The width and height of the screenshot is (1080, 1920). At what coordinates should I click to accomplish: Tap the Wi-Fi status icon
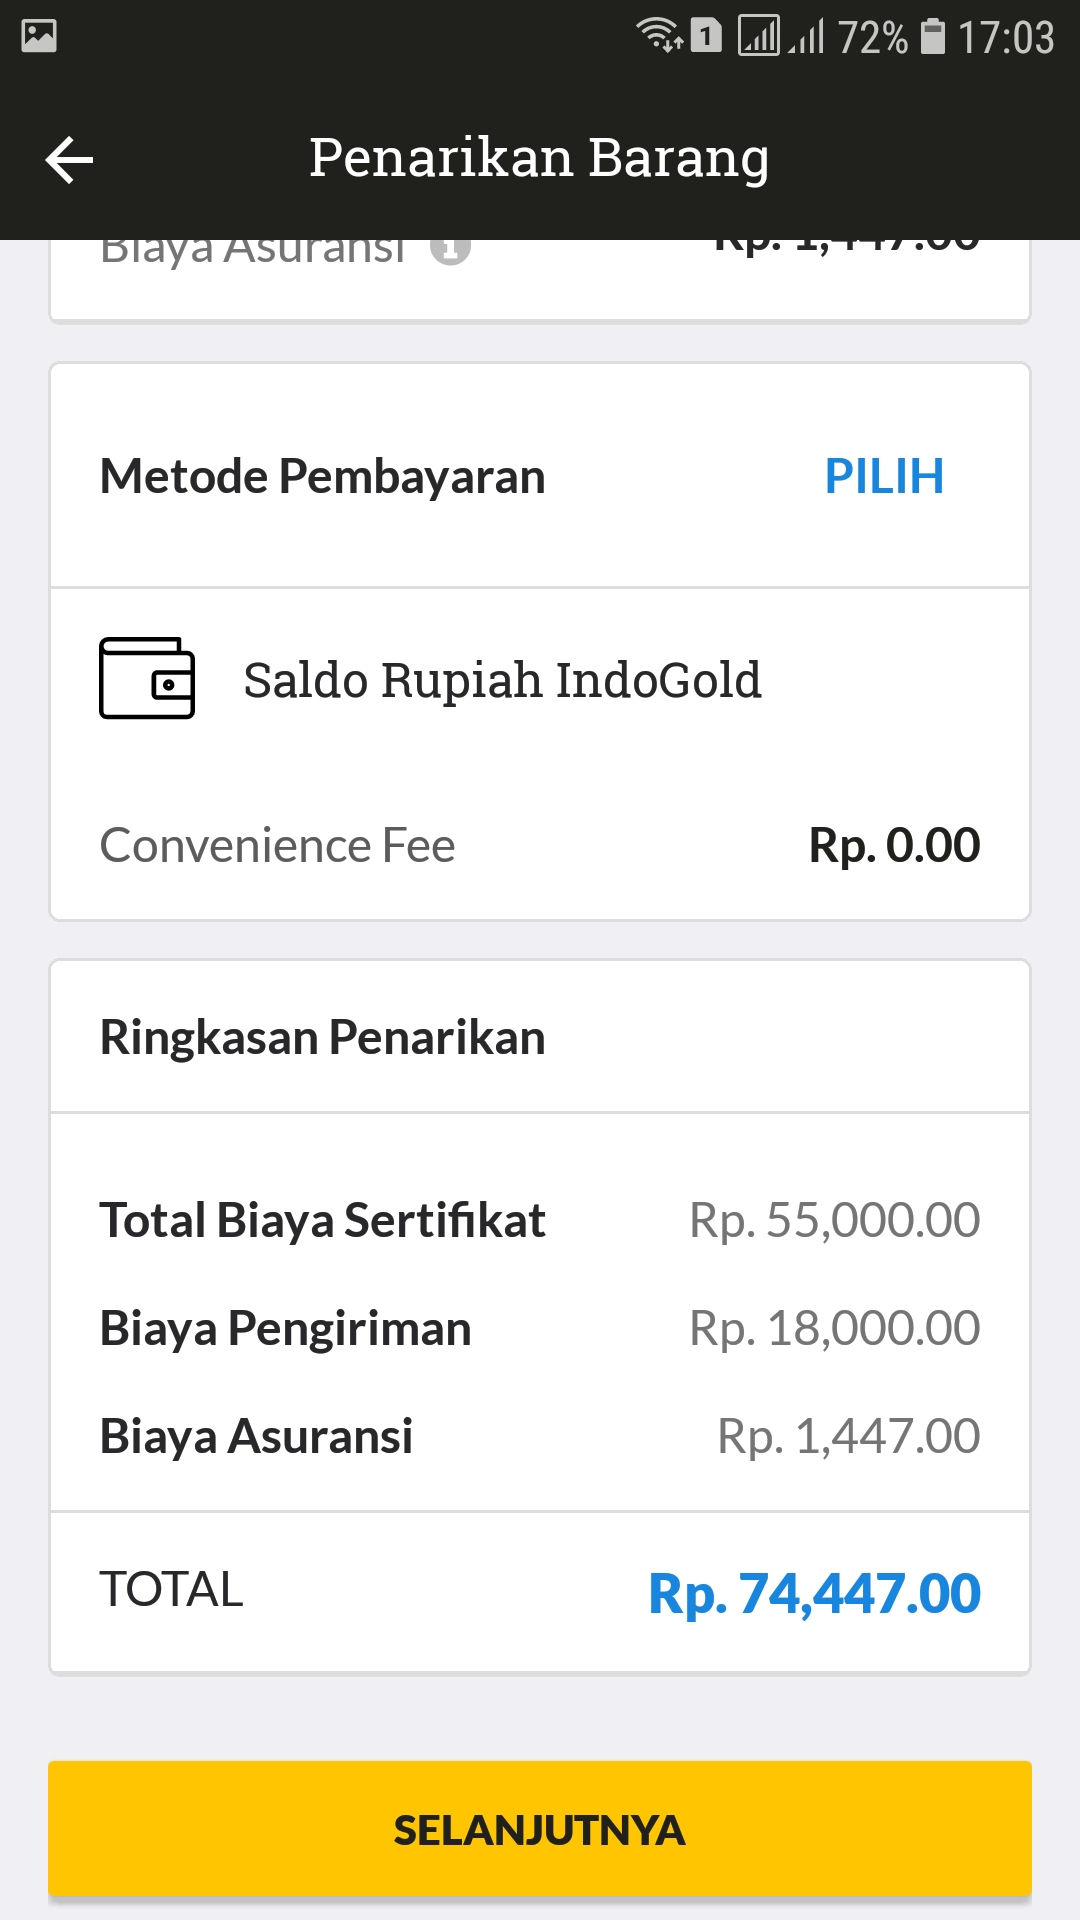[660, 35]
